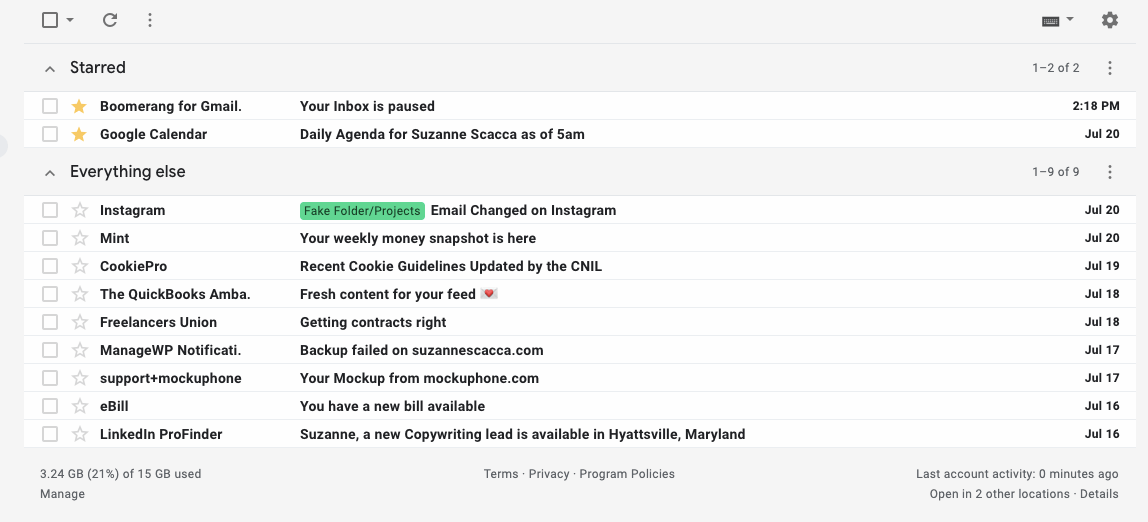Star the LinkedIn ProFinder email
Screen dimensions: 1148x522
[x=79, y=434]
